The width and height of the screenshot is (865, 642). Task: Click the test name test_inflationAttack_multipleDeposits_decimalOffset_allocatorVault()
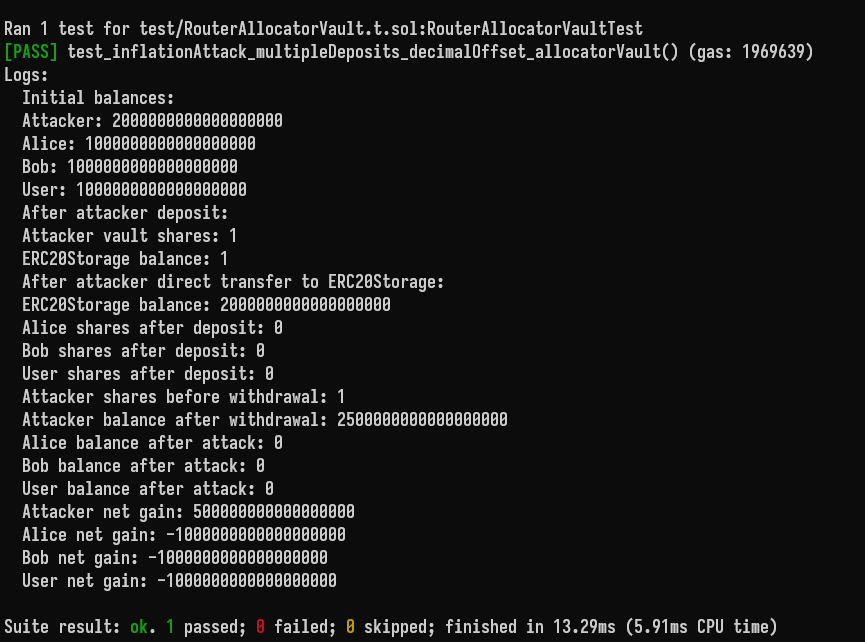pyautogui.click(x=373, y=52)
